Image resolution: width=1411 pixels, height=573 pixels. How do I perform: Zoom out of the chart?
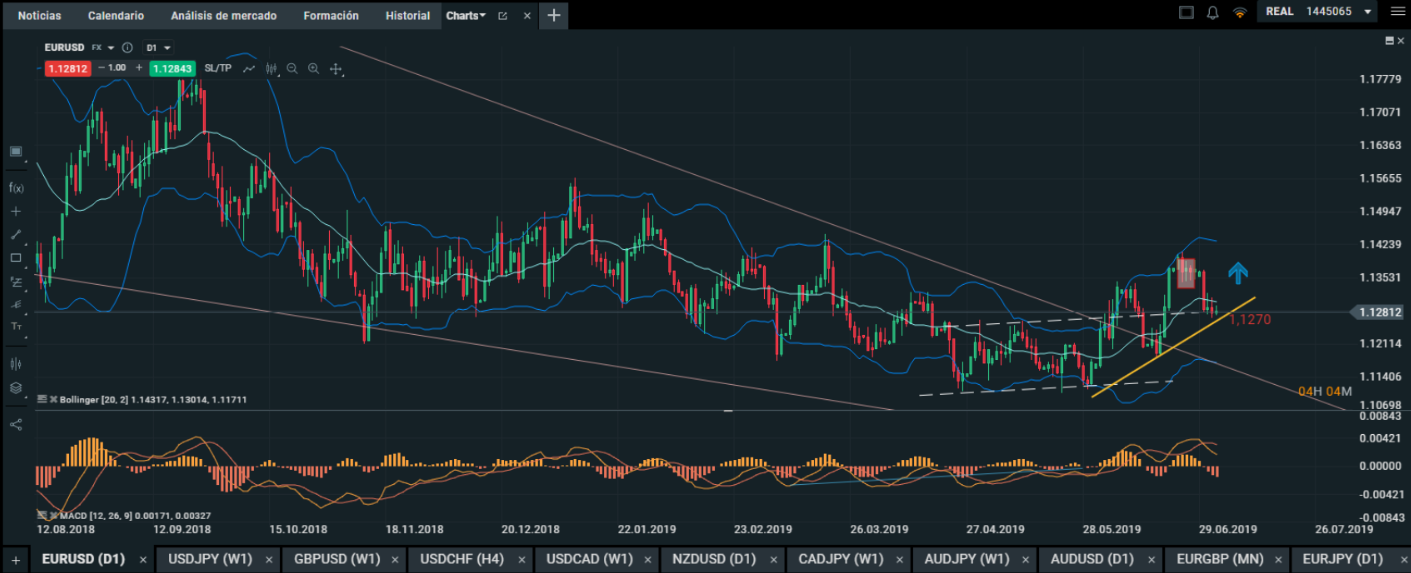click(x=292, y=68)
